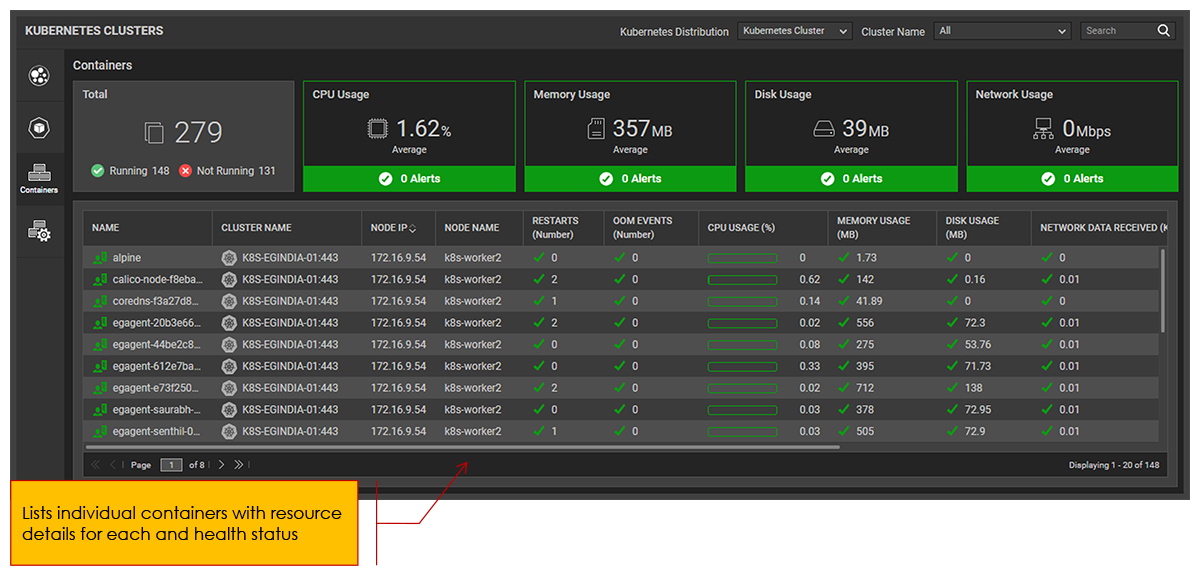Click the container icon next to calico-node

[100, 280]
